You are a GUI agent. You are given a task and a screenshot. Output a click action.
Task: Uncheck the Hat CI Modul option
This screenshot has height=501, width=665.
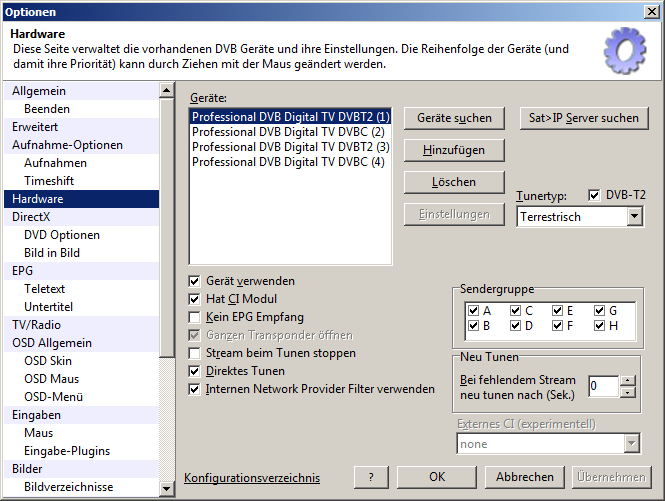point(195,299)
